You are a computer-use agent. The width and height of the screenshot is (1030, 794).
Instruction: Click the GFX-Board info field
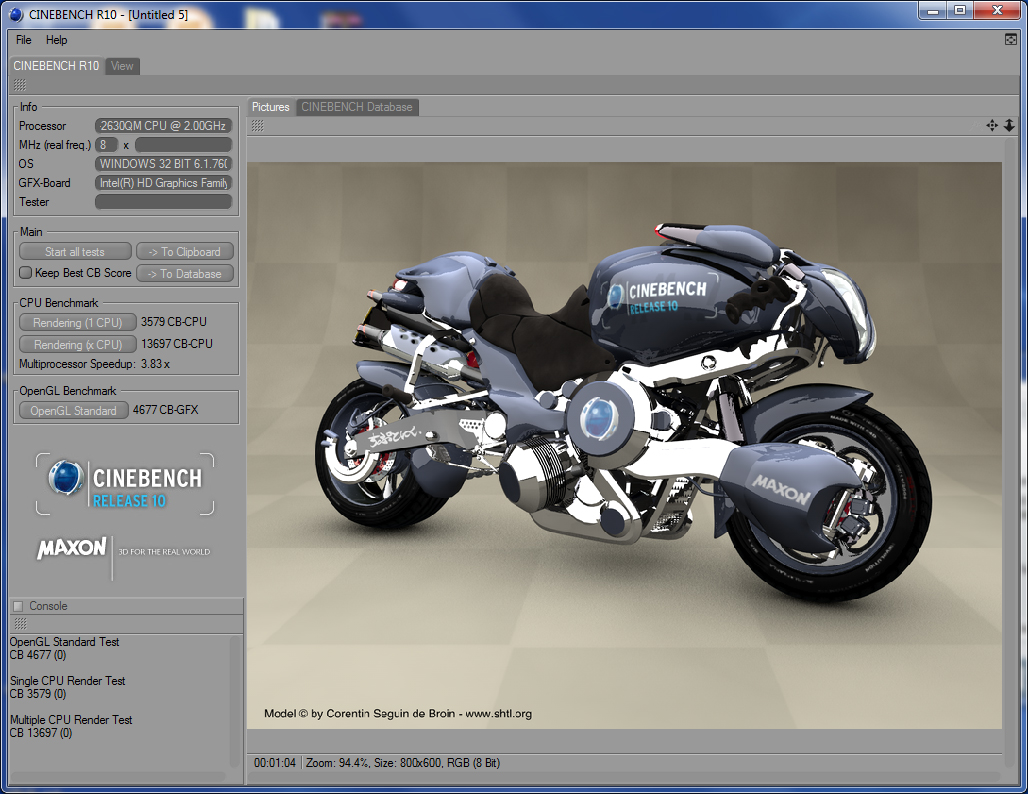click(x=164, y=183)
